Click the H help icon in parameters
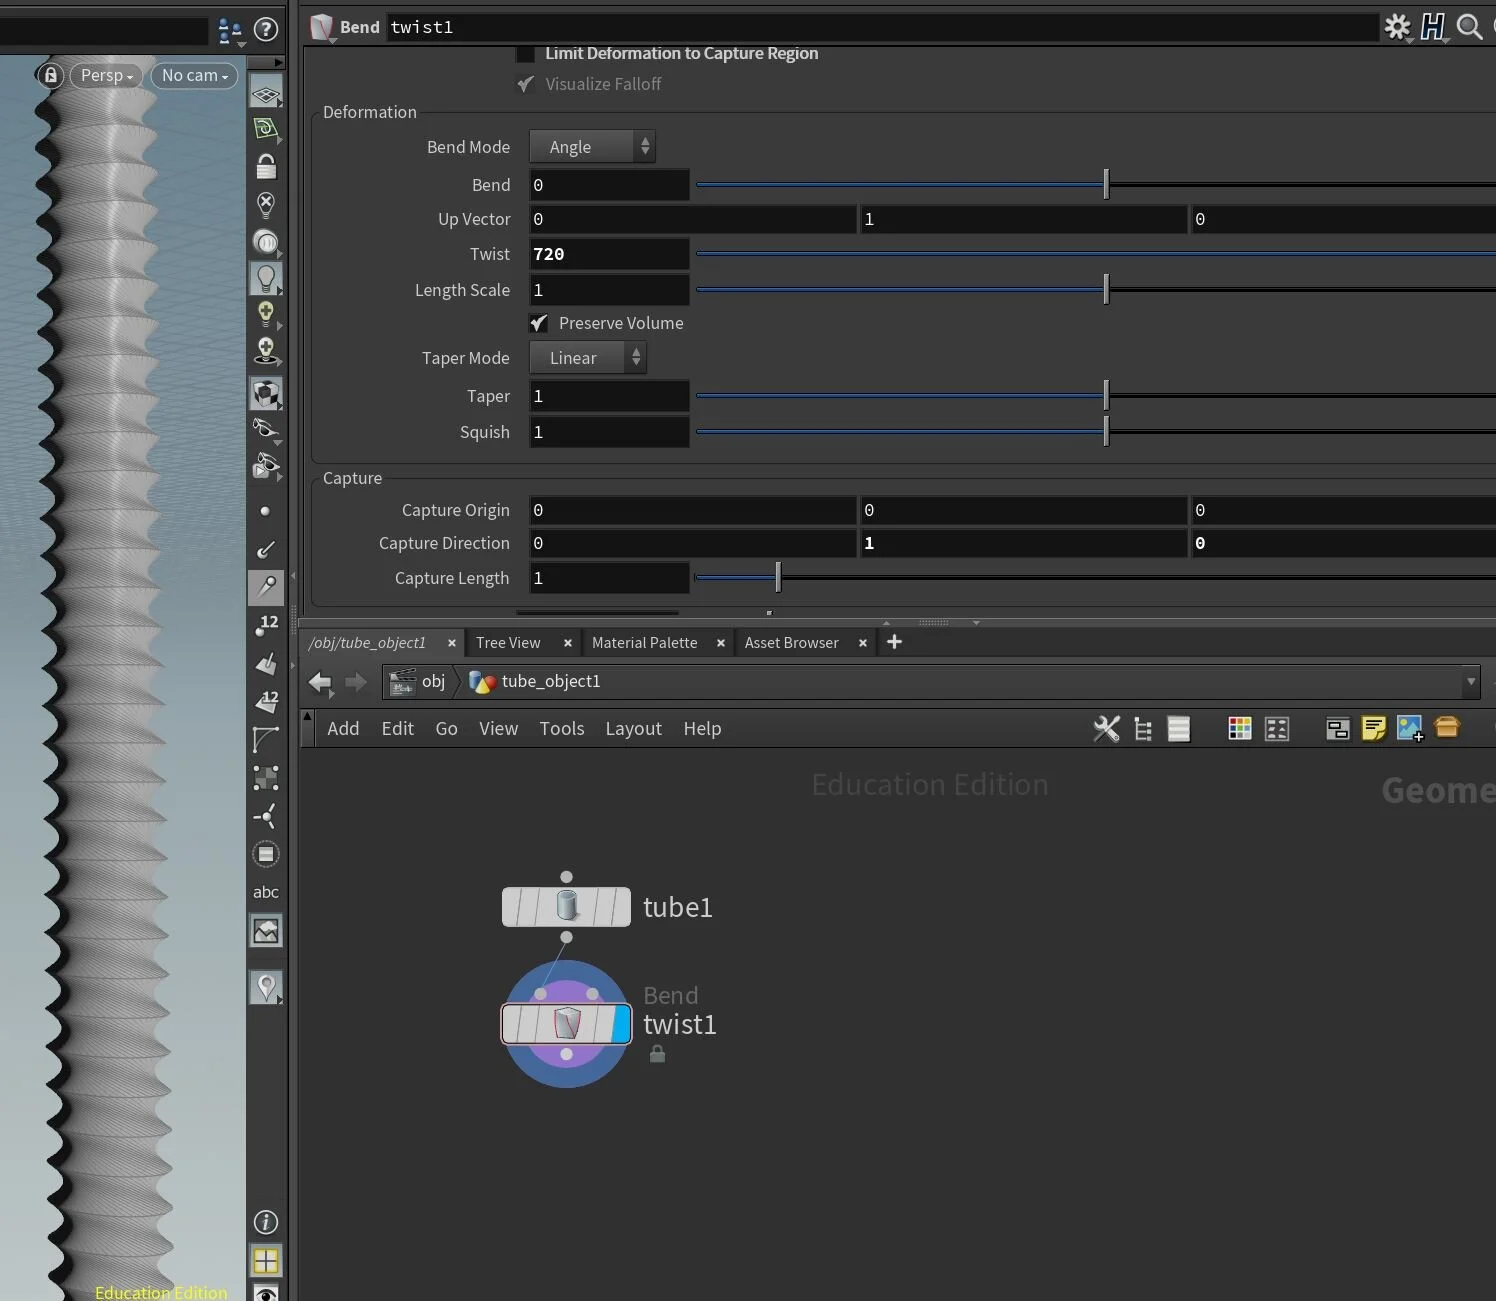Image resolution: width=1496 pixels, height=1301 pixels. tap(1433, 27)
